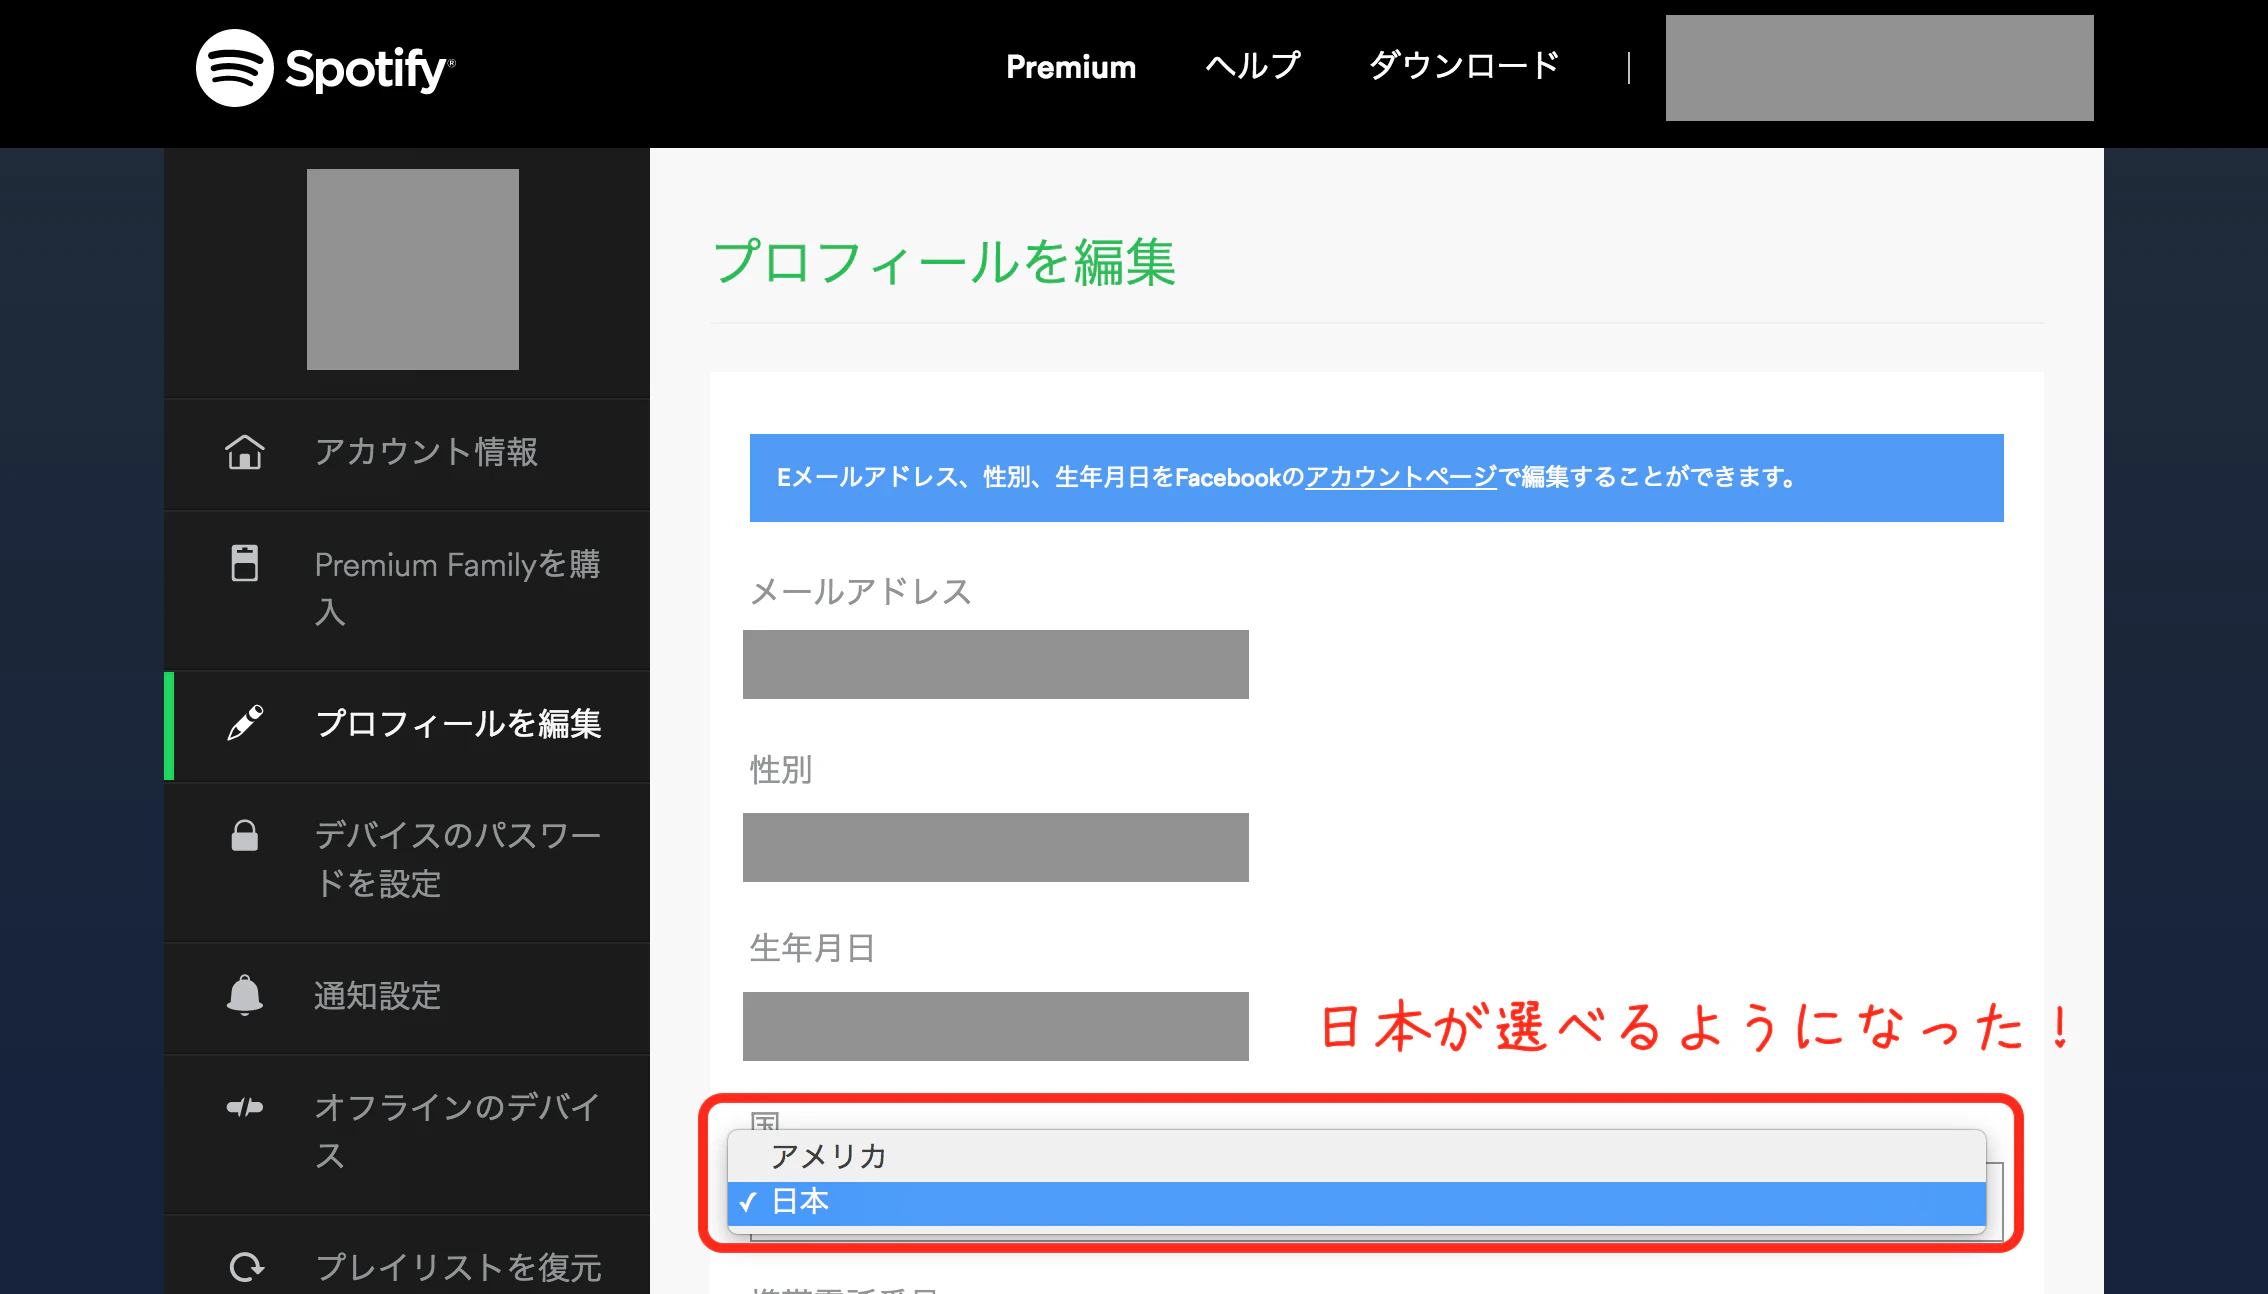Viewport: 2268px width, 1294px height.
Task: Click the card icon beside Premium Family
Action: tap(245, 563)
